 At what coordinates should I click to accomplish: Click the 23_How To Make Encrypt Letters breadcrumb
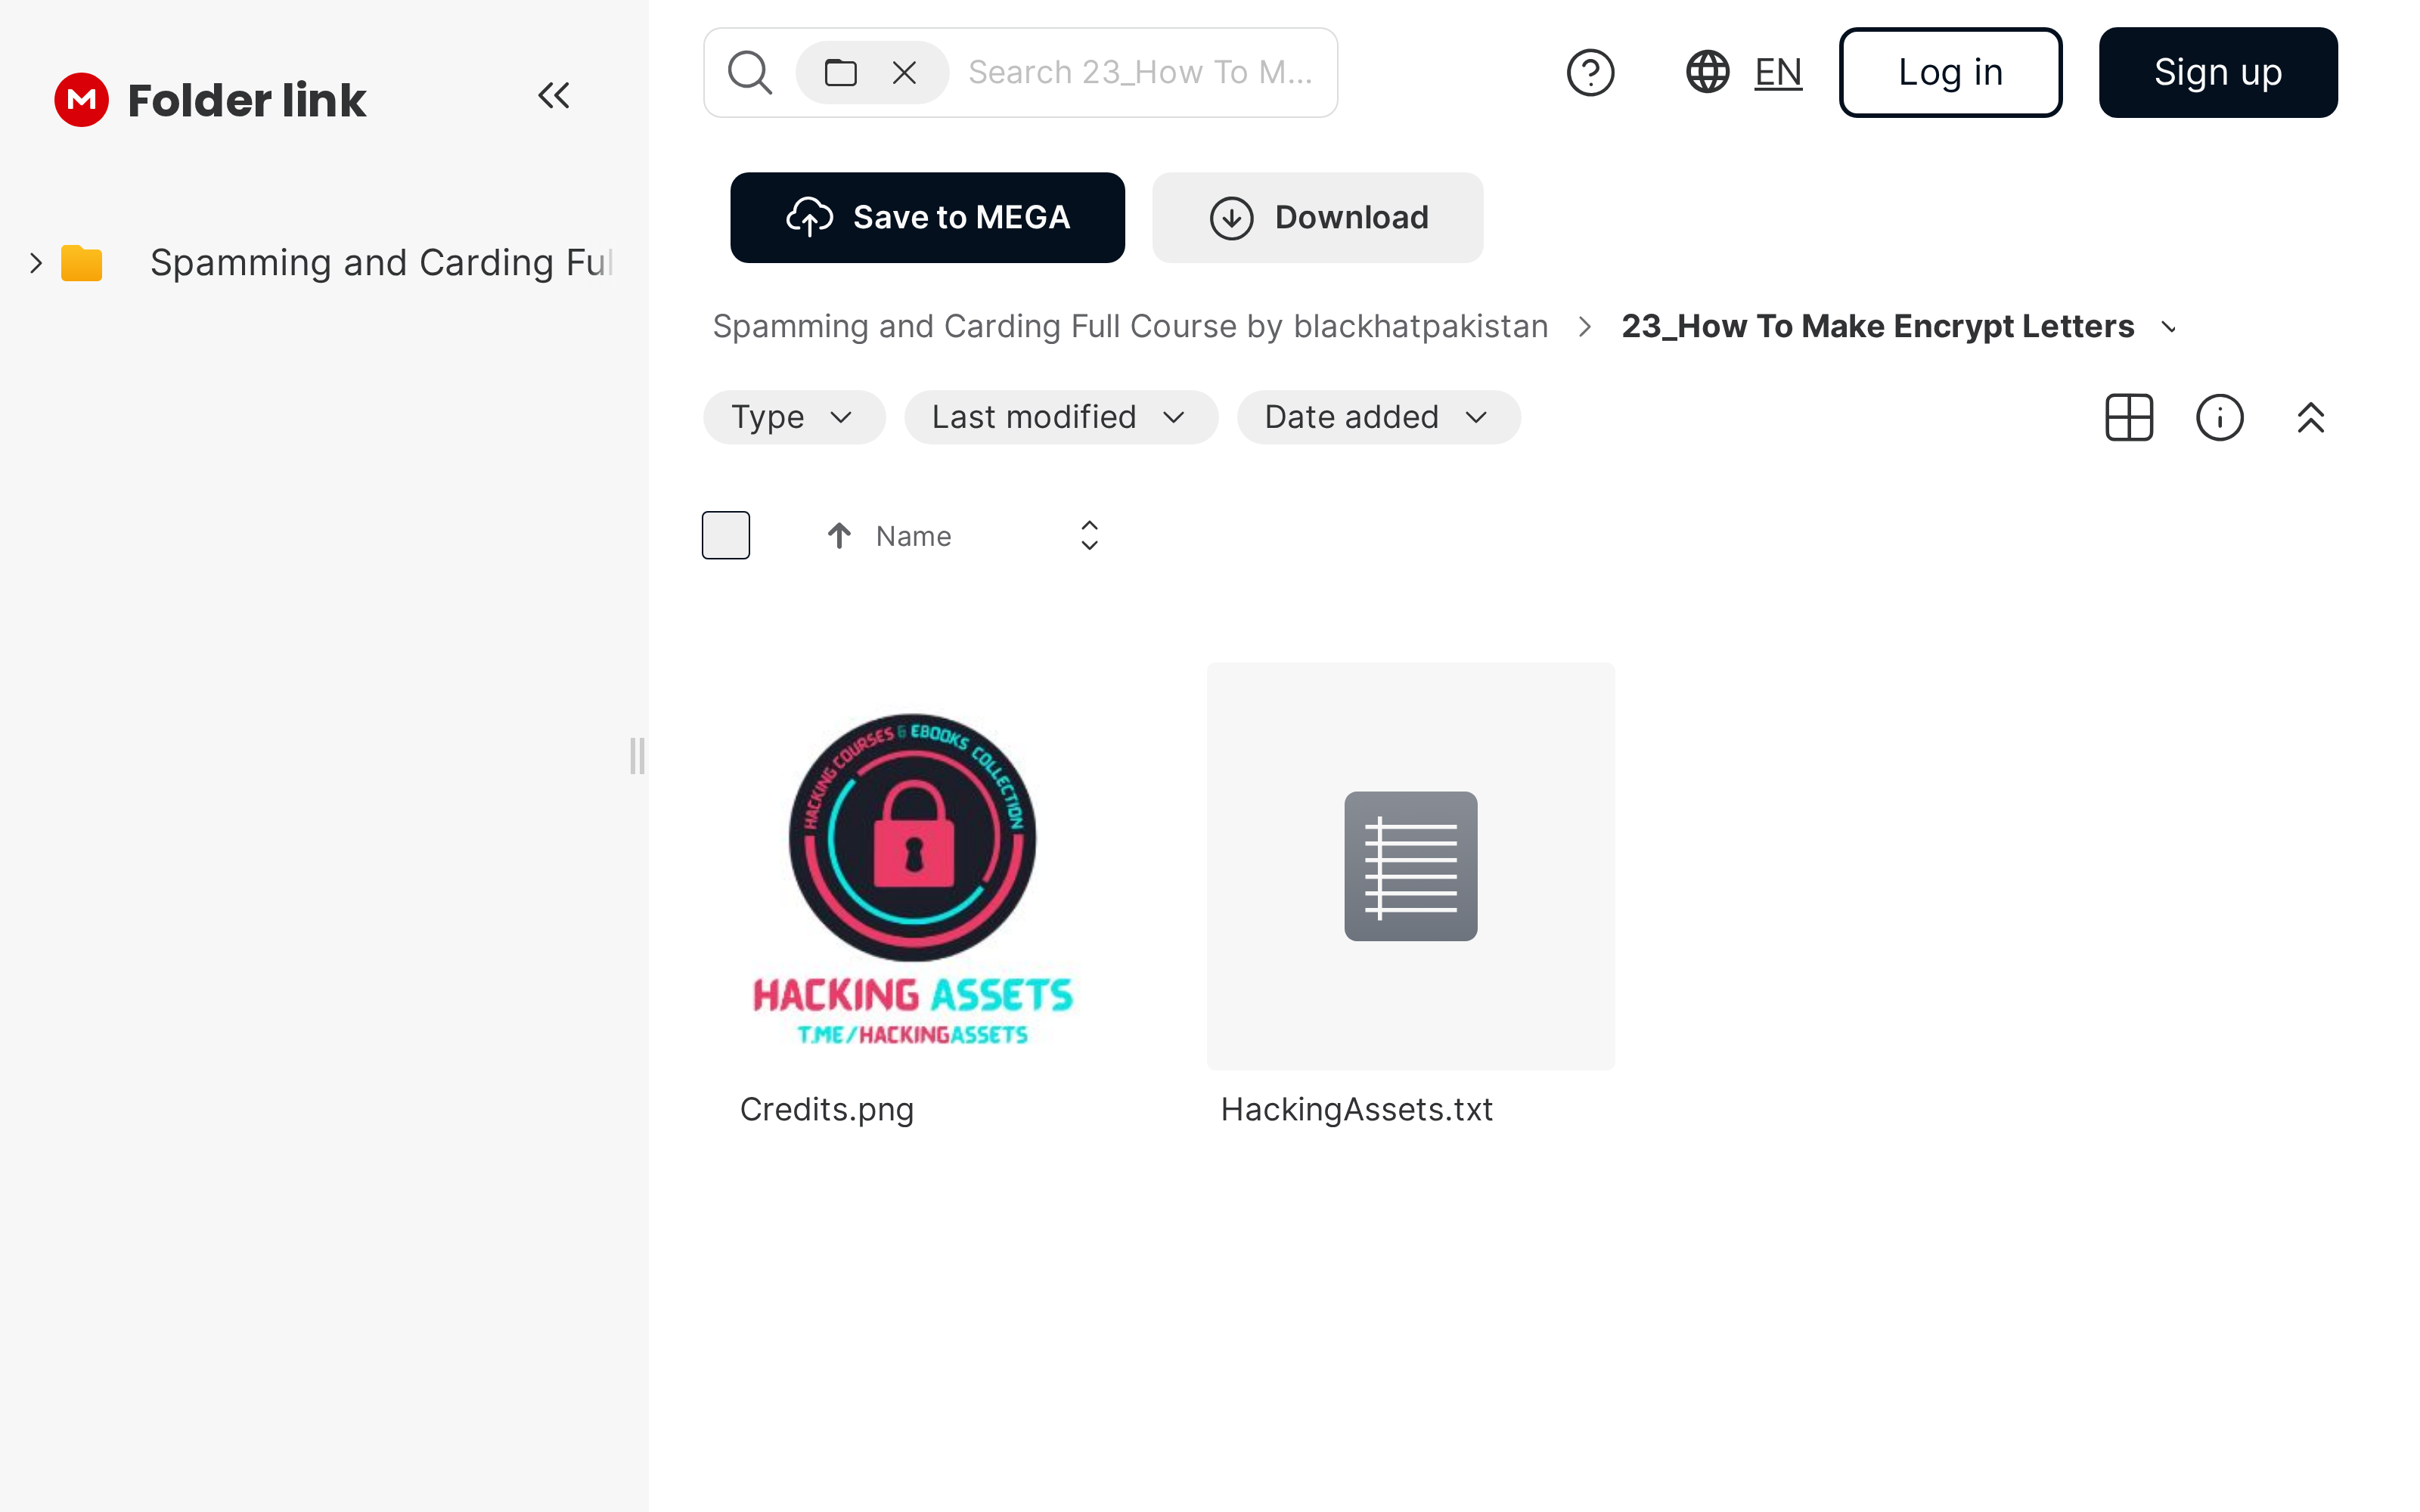tap(1877, 327)
